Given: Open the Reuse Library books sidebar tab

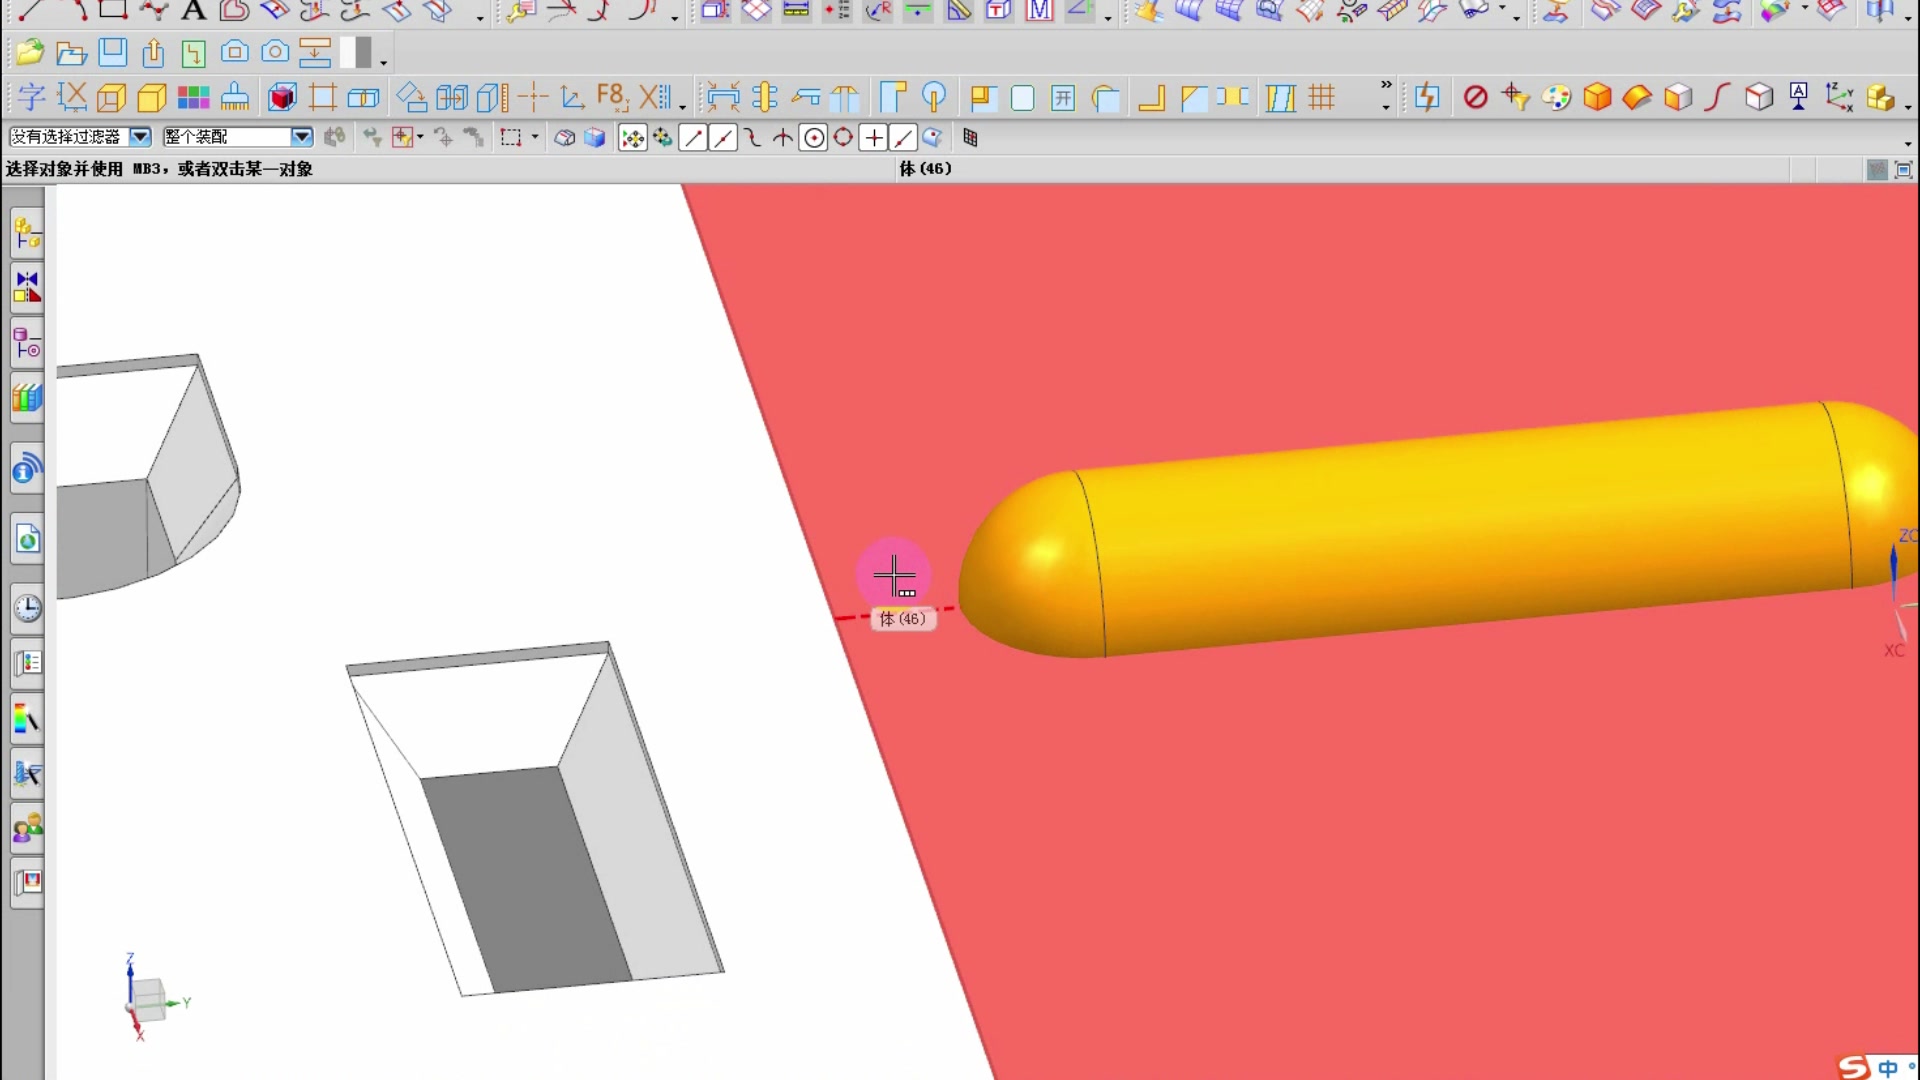Looking at the screenshot, I should click(27, 398).
